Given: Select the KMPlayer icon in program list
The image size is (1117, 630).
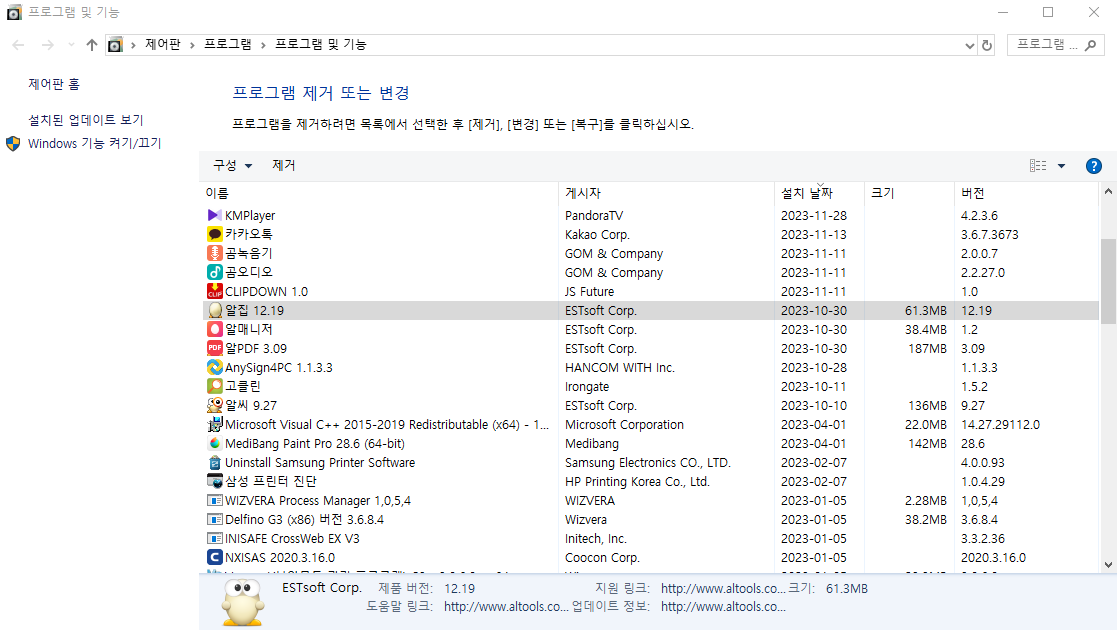Looking at the screenshot, I should coord(215,215).
